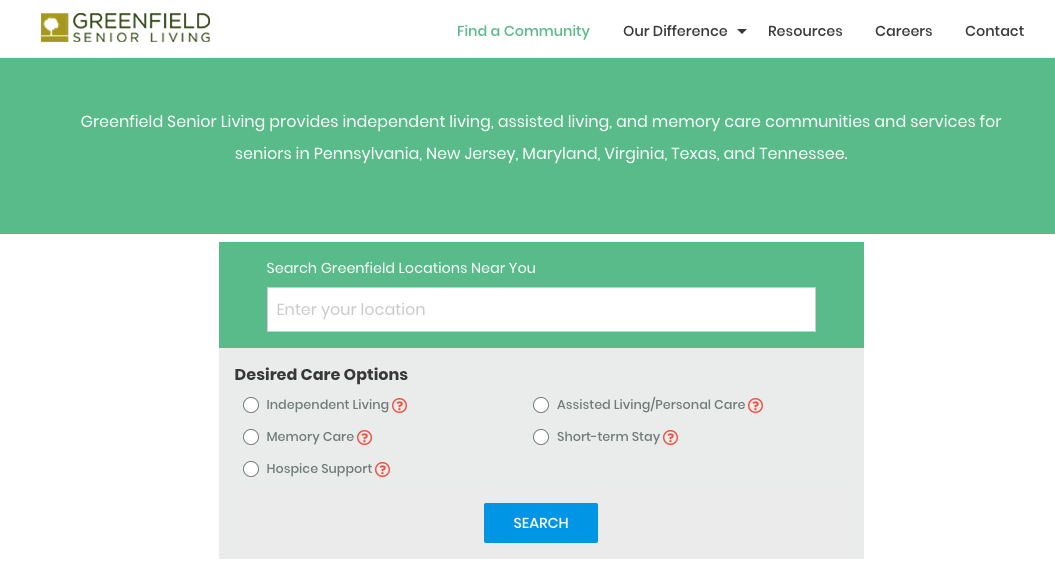Open the Our Difference menu item
Image resolution: width=1055 pixels, height=588 pixels.
coord(675,31)
